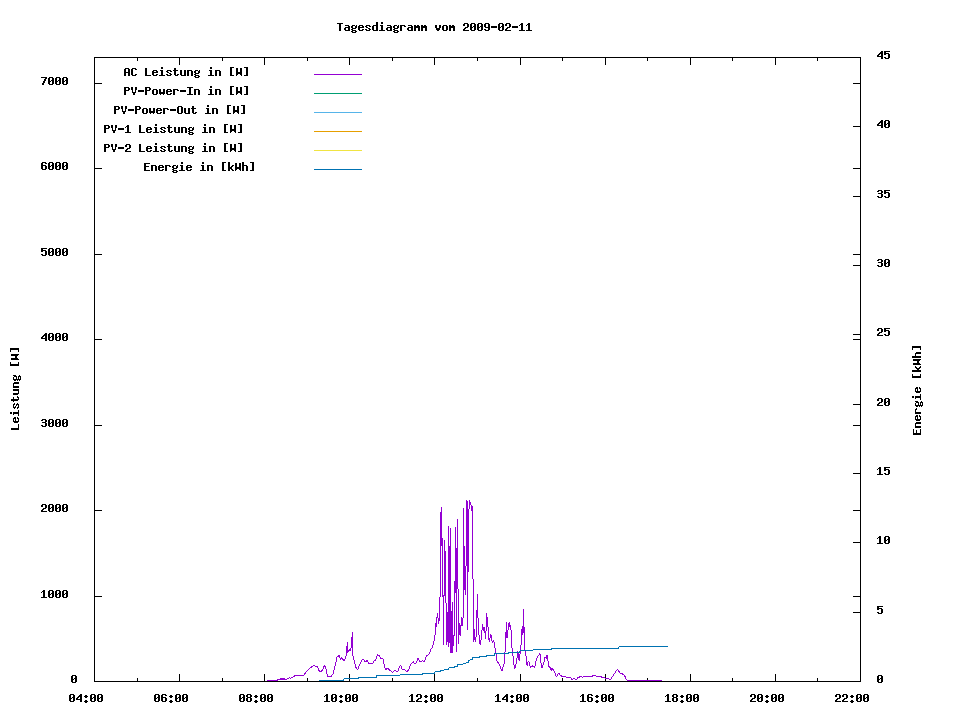This screenshot has width=960, height=720.
Task: Click the yellow PV-2 Leistung legend line
Action: [x=337, y=150]
